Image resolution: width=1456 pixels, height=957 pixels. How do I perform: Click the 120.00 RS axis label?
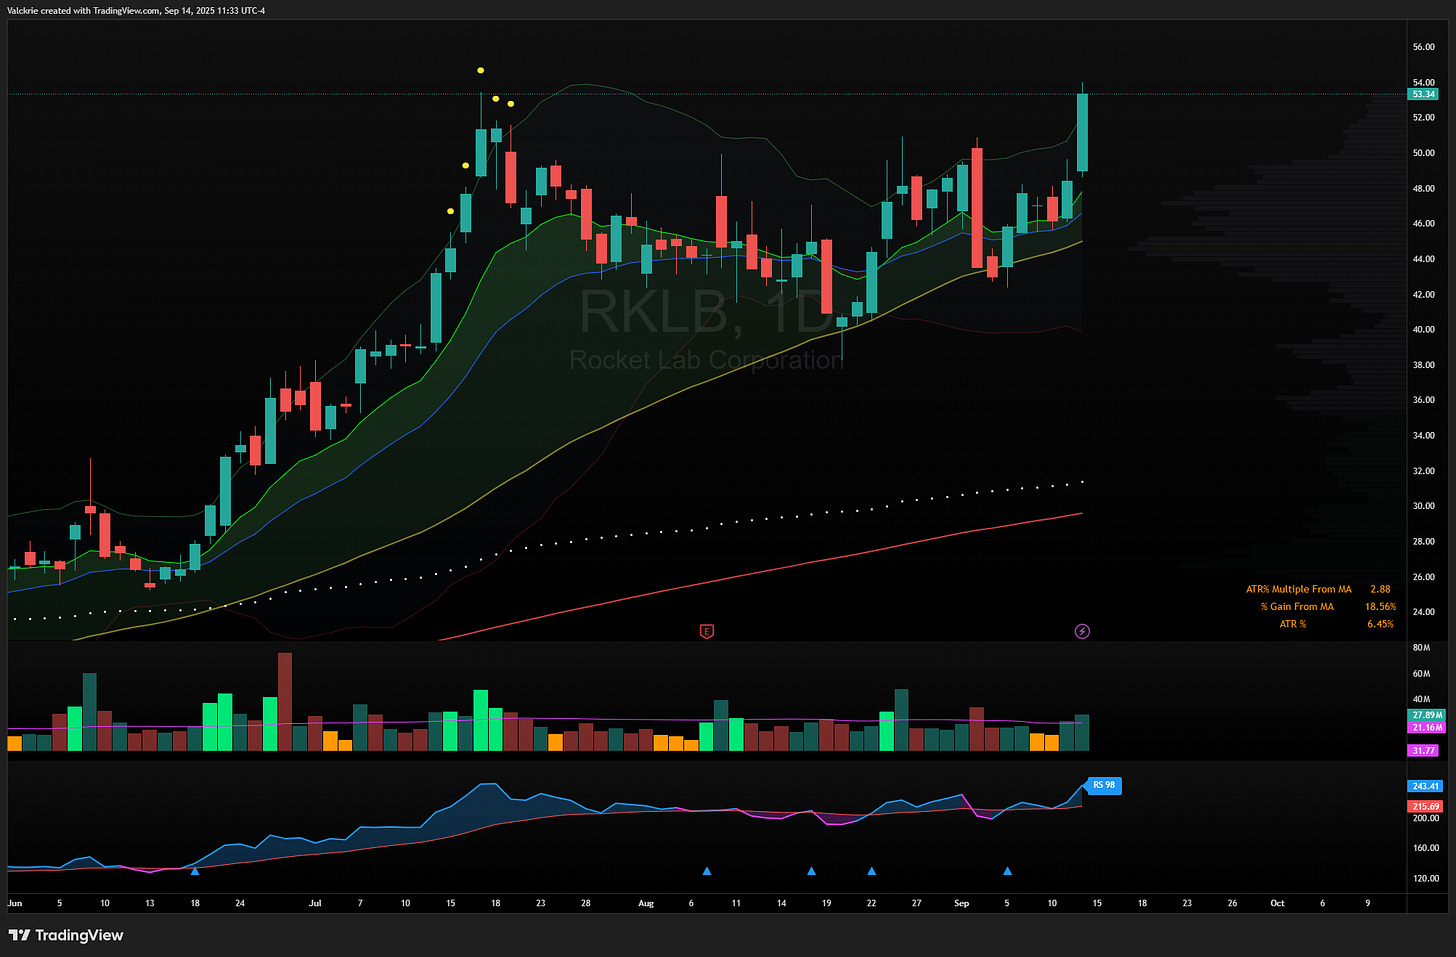click(1426, 879)
